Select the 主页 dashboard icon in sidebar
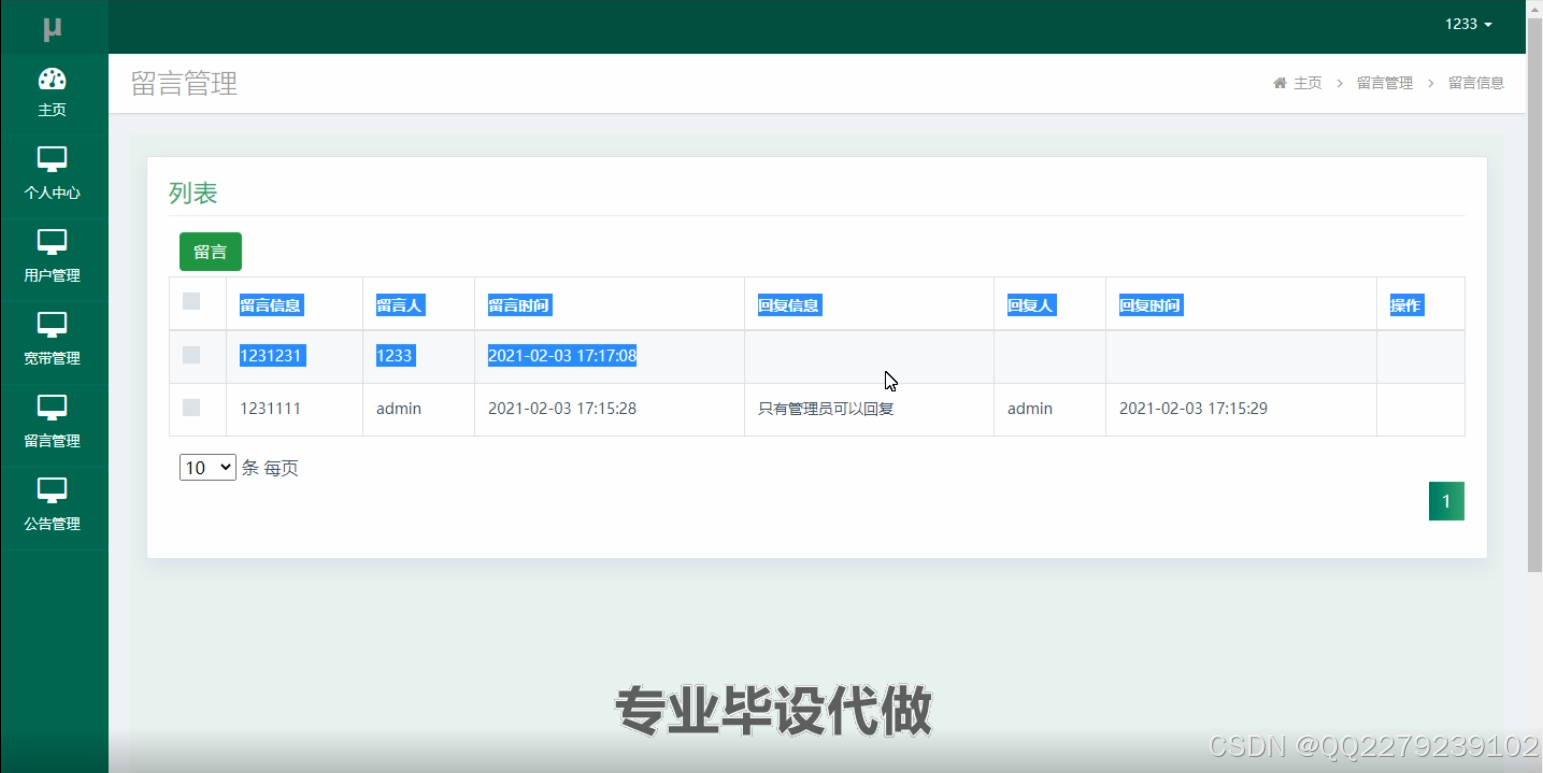This screenshot has width=1543, height=773. pos(51,79)
